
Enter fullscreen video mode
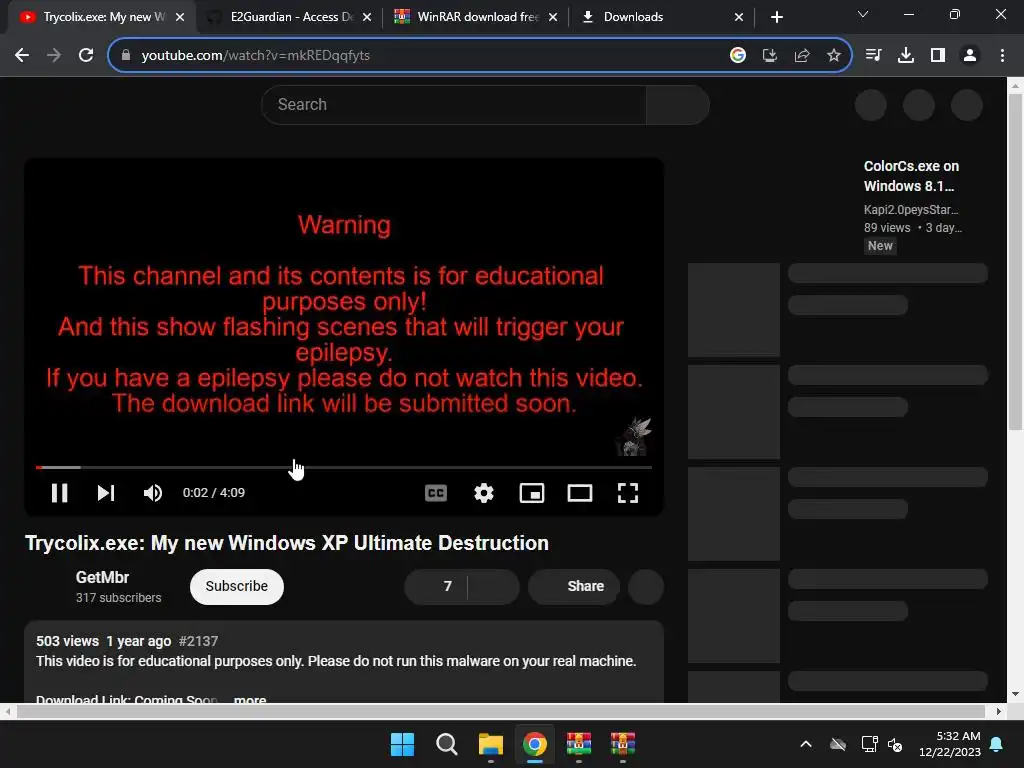pyautogui.click(x=628, y=493)
